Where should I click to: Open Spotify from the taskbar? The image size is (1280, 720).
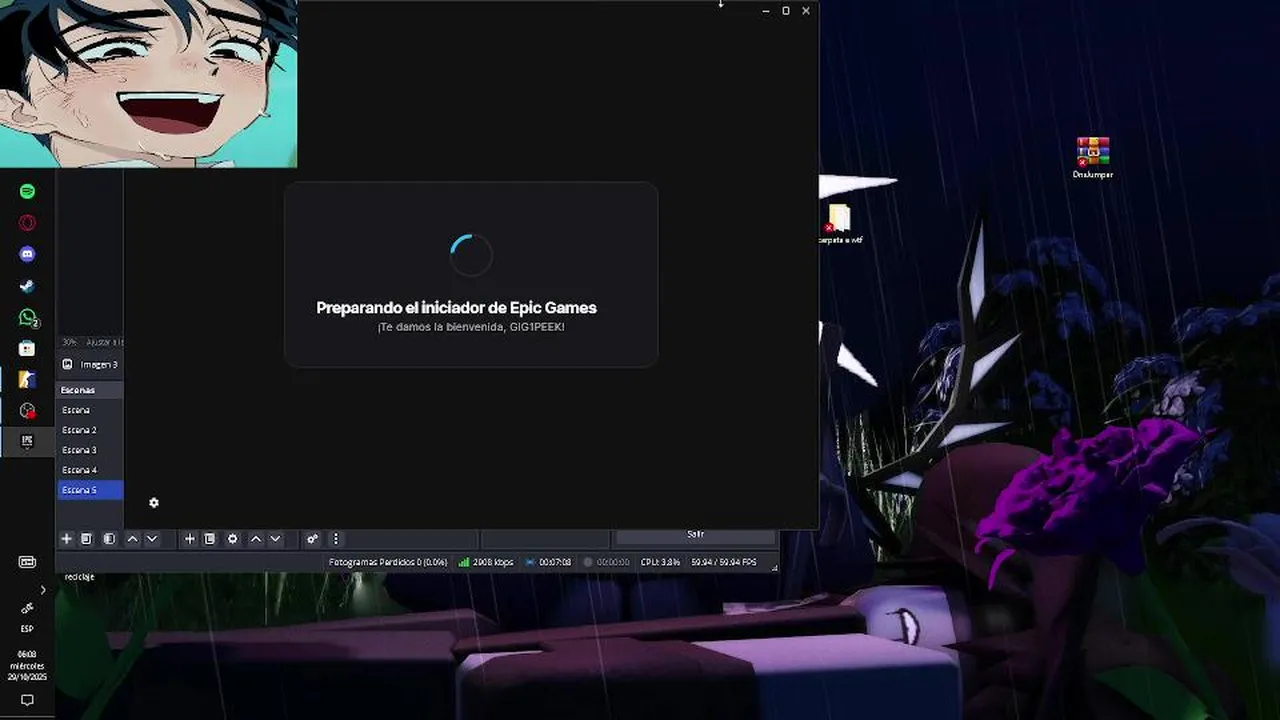(27, 191)
